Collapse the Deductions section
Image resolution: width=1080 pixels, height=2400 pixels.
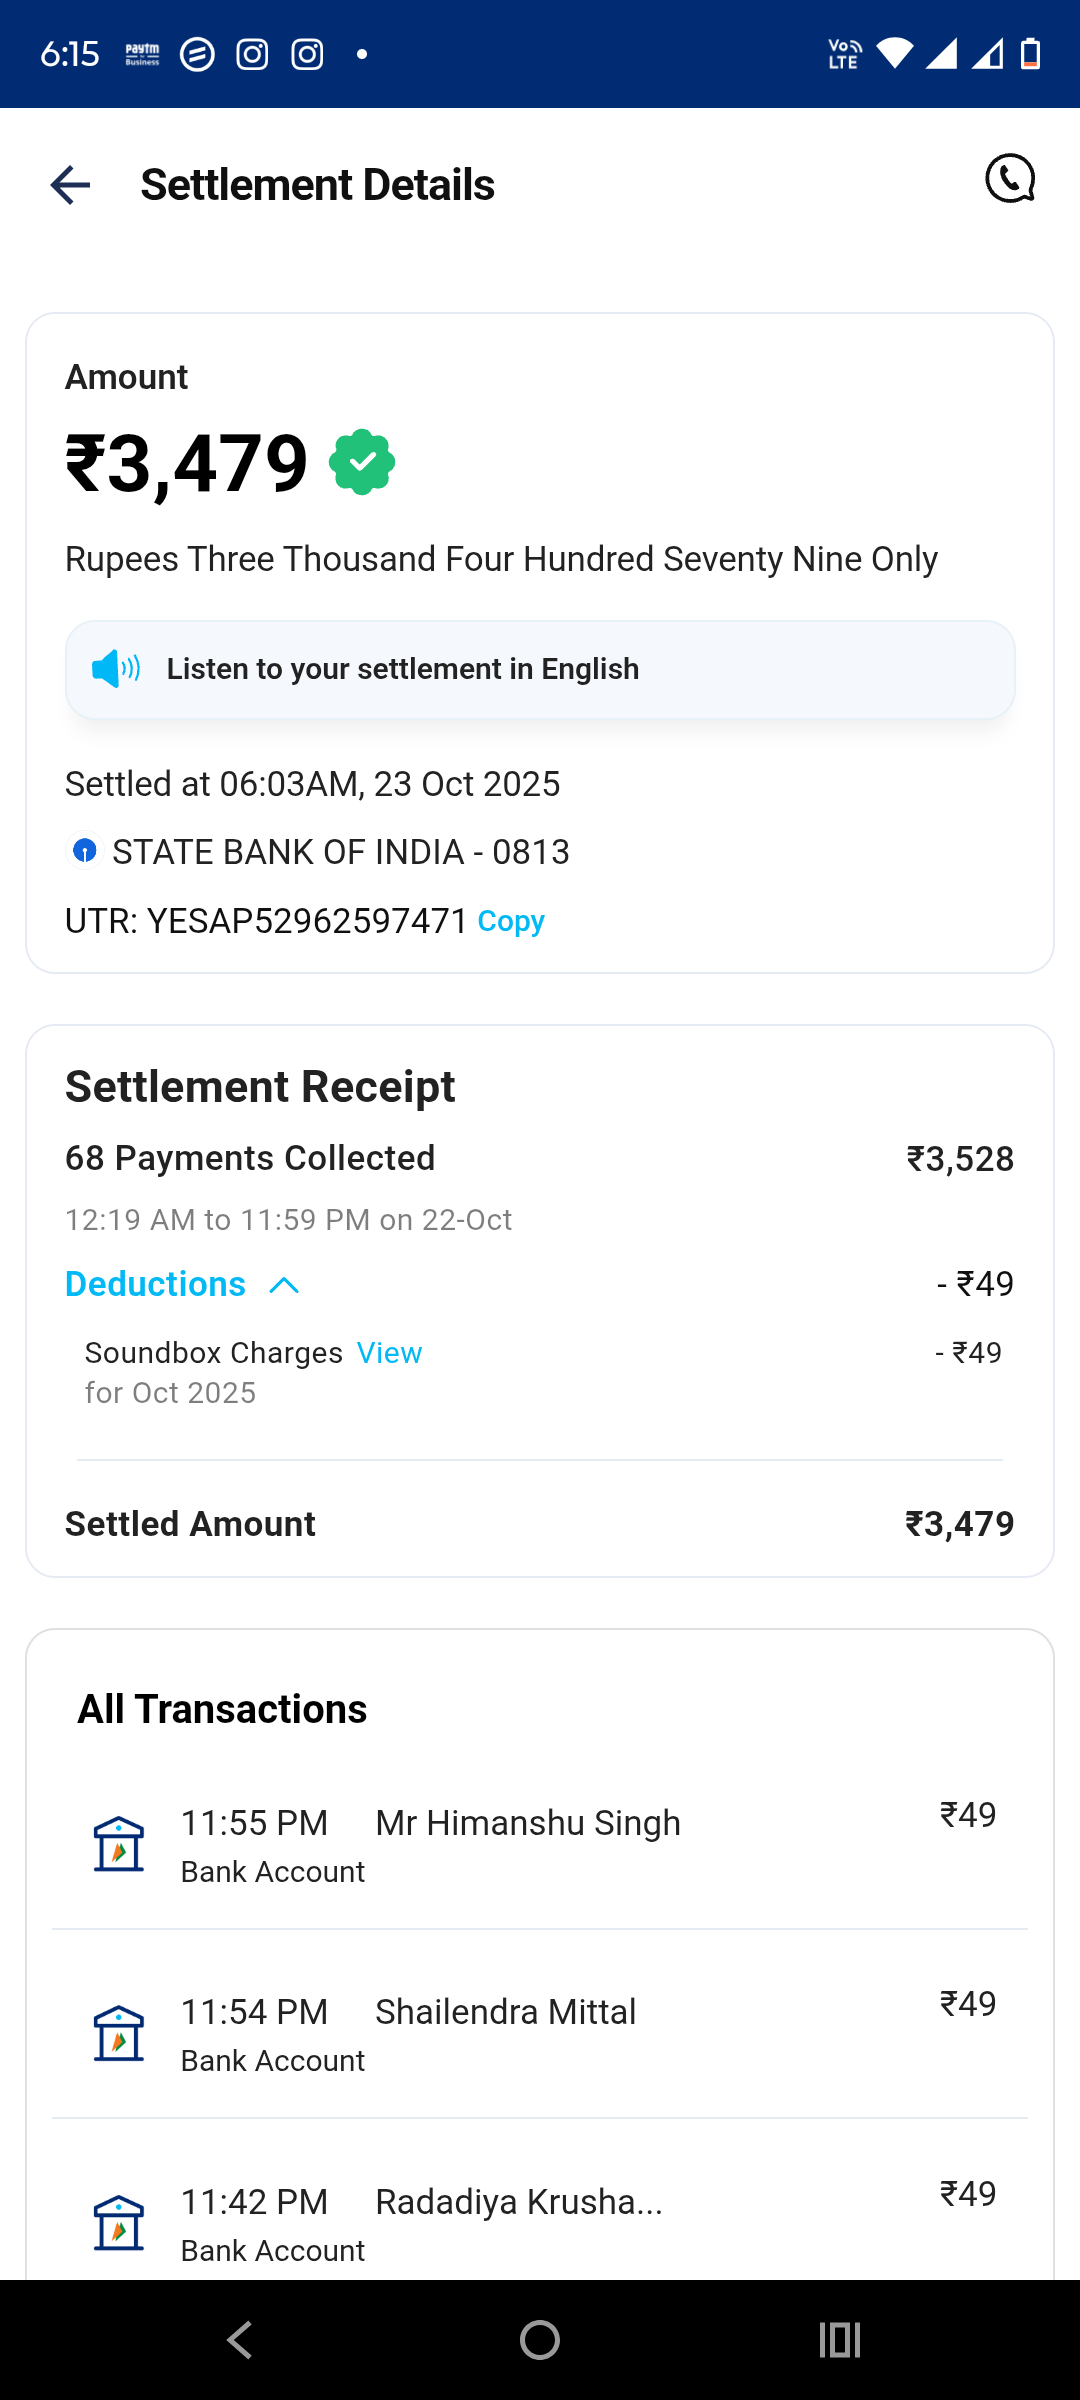pos(156,1284)
